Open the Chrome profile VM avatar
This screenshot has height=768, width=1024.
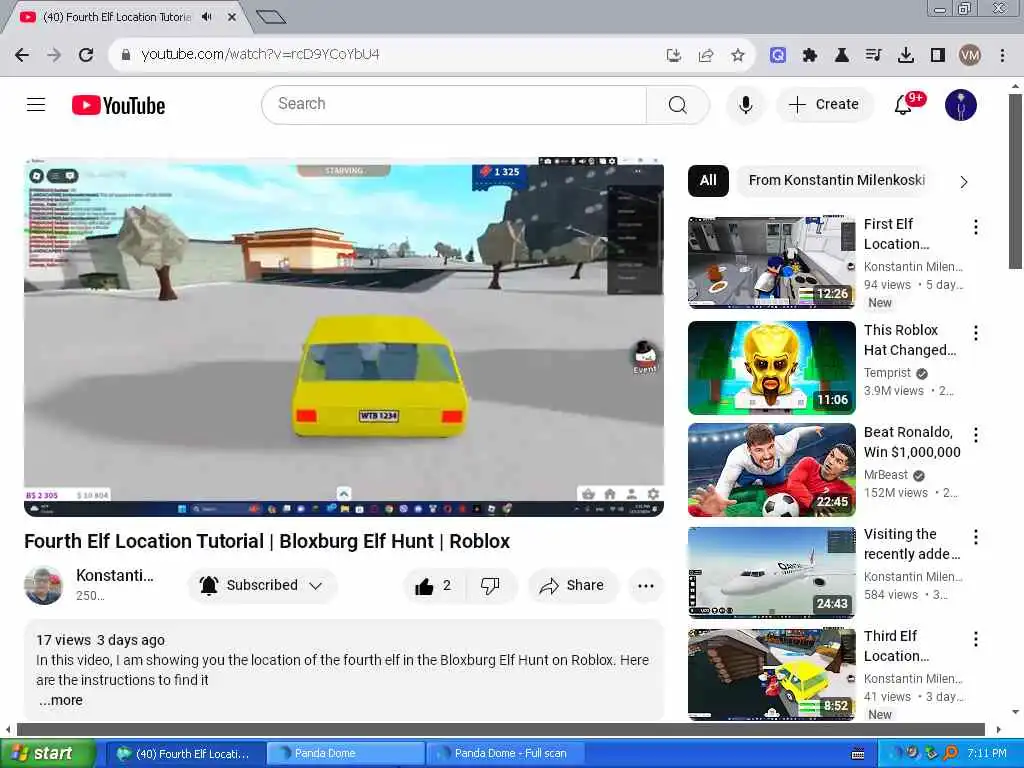click(970, 55)
